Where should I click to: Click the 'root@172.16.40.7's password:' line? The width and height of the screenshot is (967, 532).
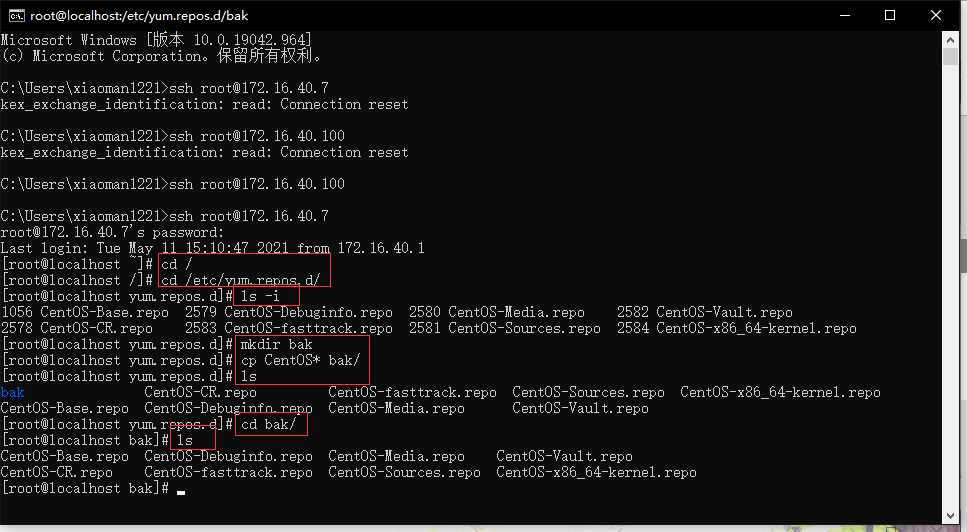[112, 232]
